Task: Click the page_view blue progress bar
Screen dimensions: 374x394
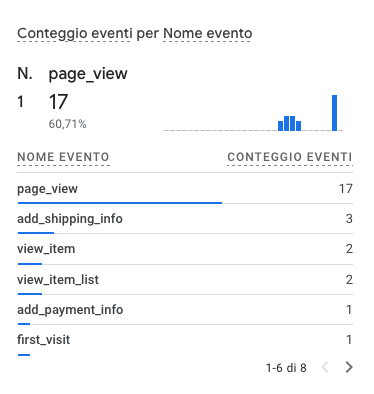Action: (x=120, y=203)
